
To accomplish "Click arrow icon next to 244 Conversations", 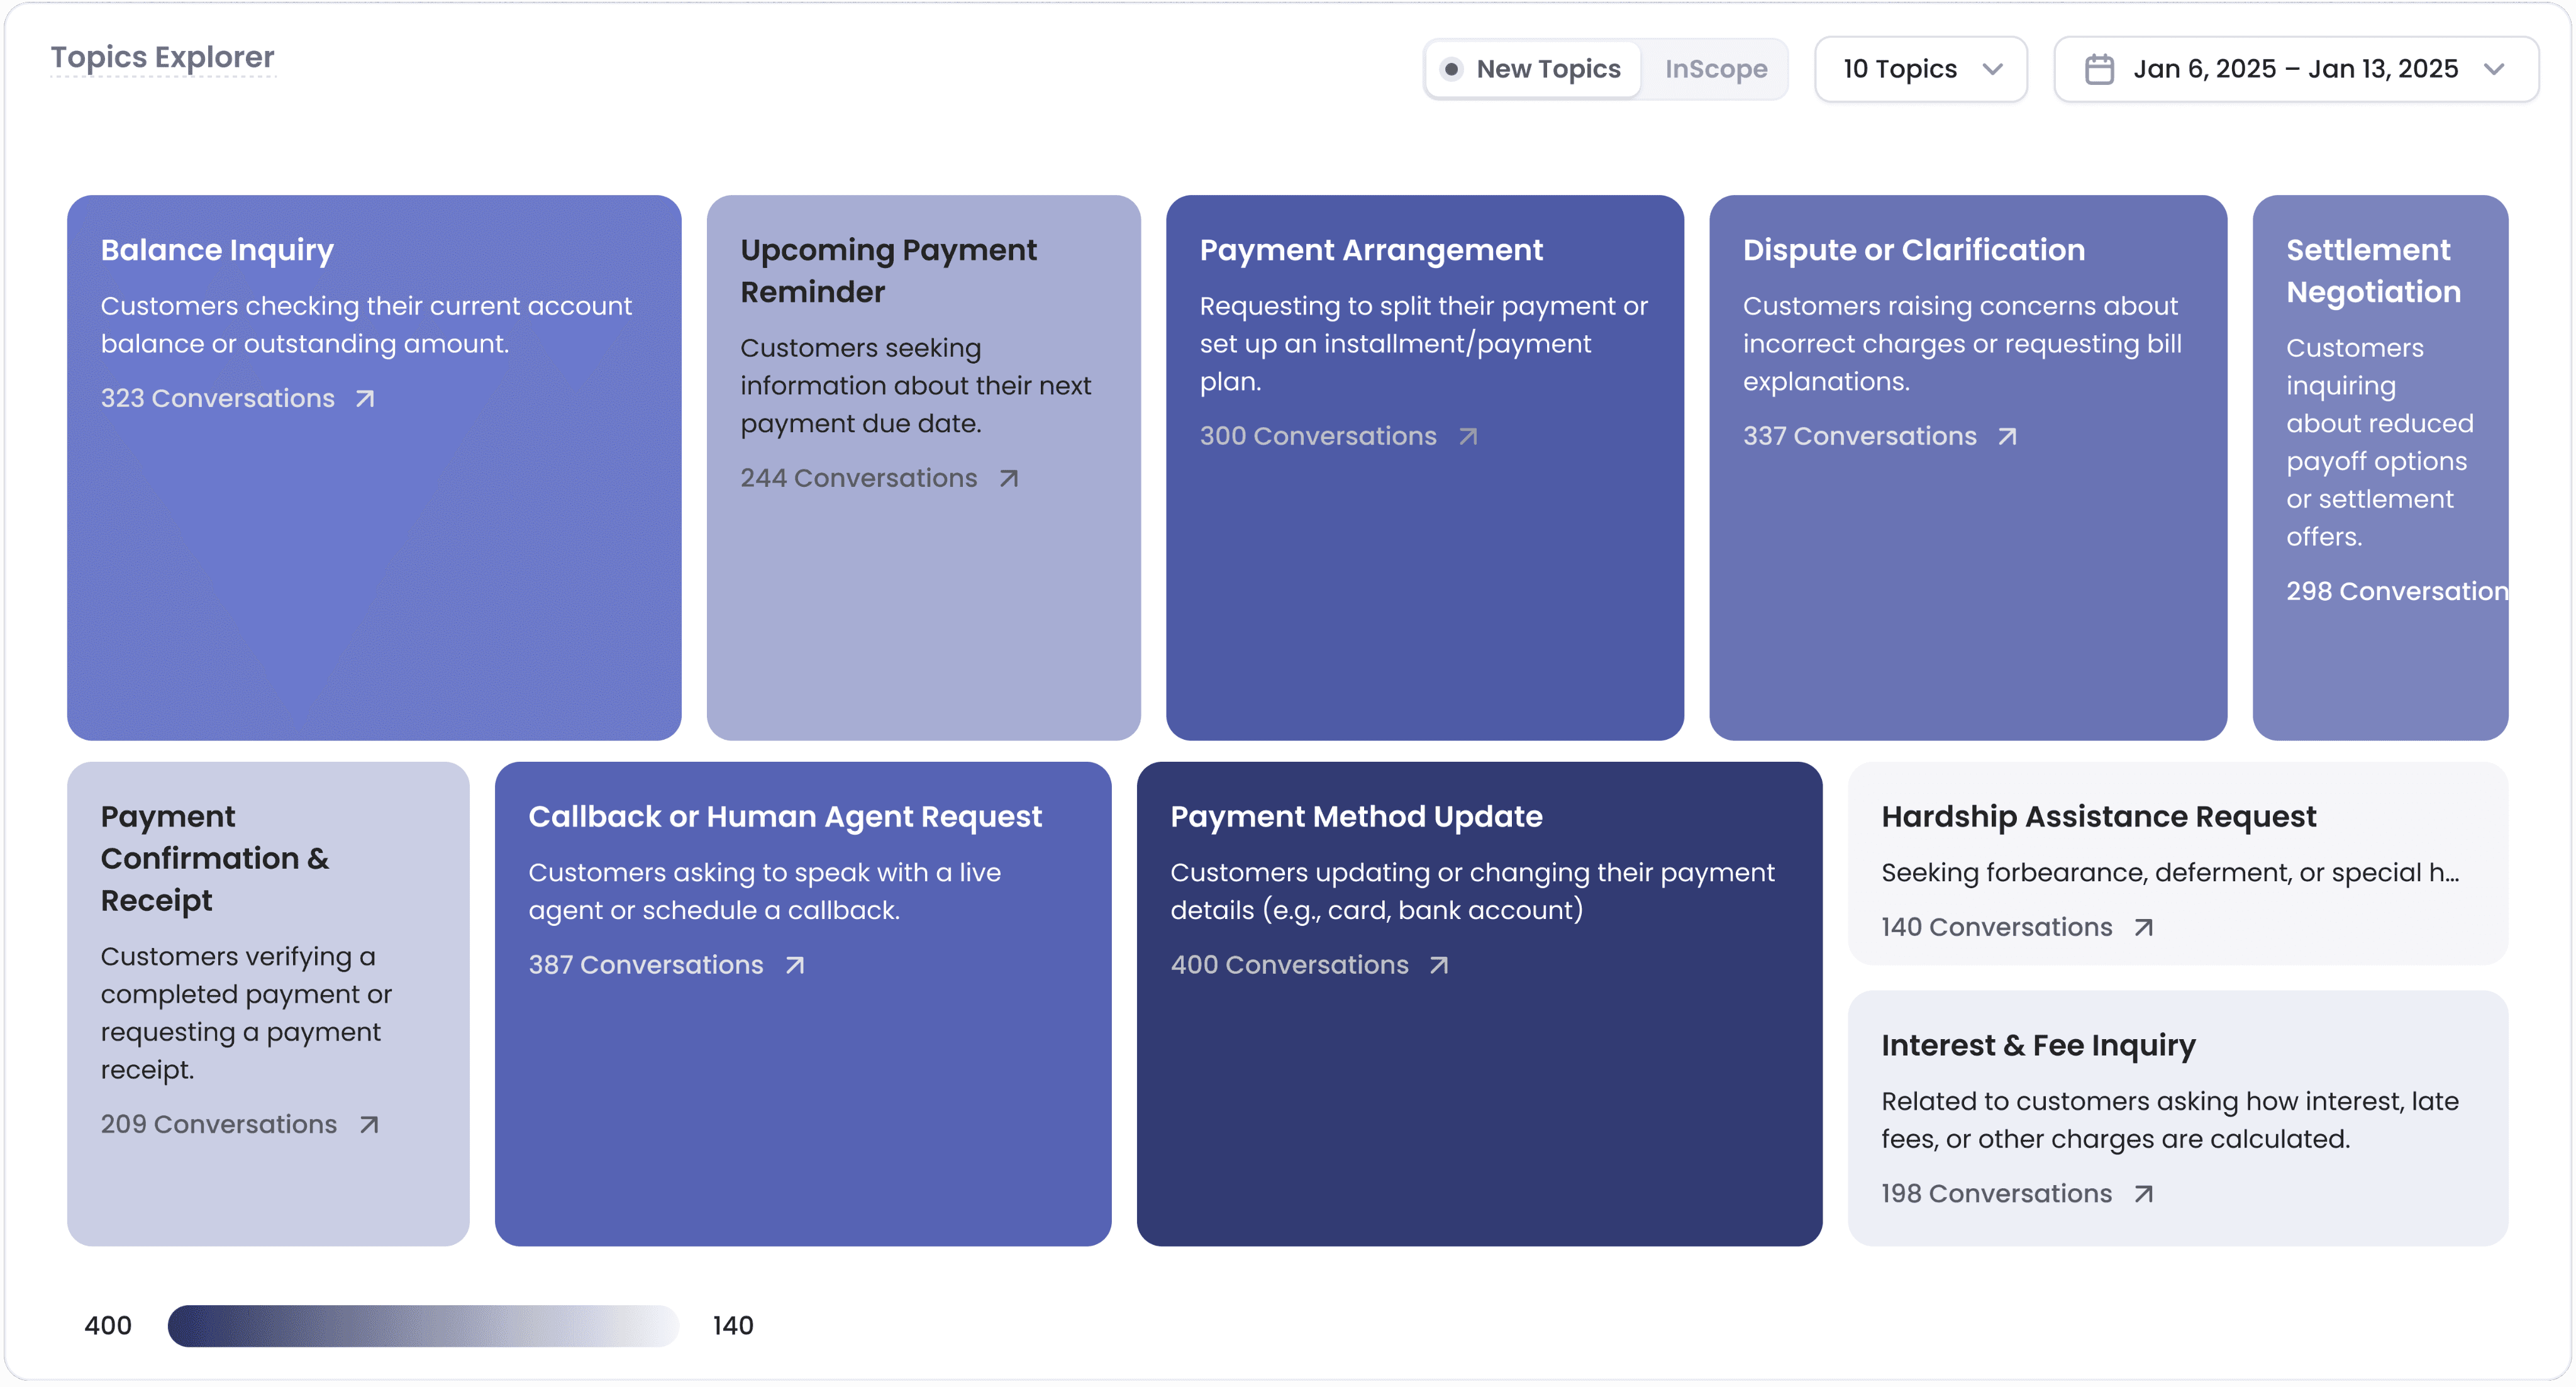I will (1009, 479).
